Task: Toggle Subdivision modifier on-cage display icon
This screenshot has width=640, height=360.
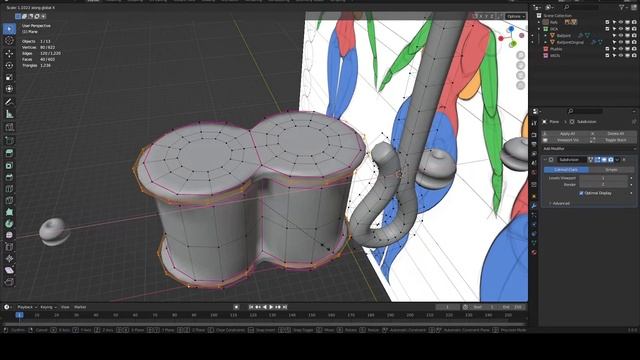Action: tap(591, 160)
